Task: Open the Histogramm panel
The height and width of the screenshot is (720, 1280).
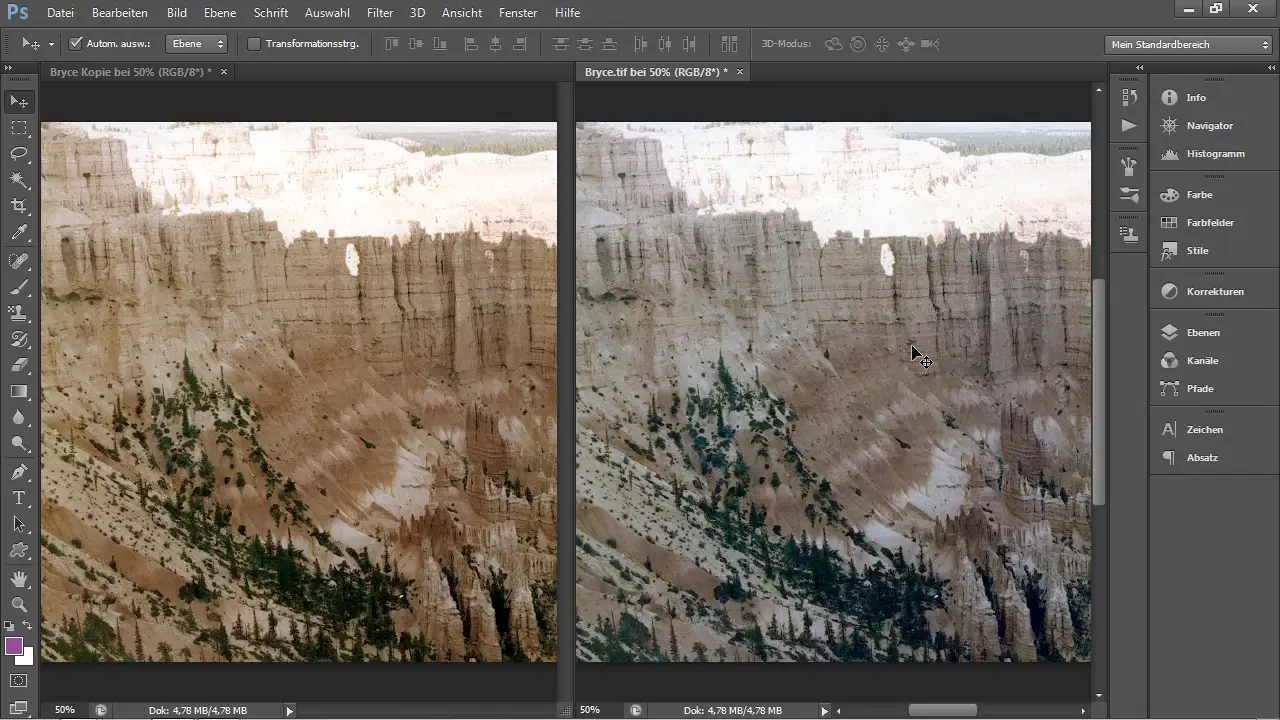Action: (x=1213, y=154)
